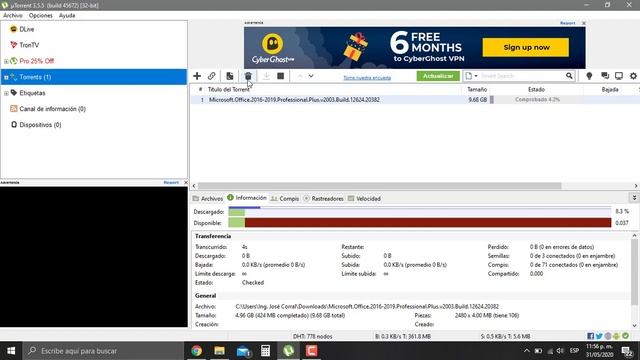Screen dimensions: 640x360
Task: Select Pro 25% Off sidebar entry
Action: tap(36, 61)
